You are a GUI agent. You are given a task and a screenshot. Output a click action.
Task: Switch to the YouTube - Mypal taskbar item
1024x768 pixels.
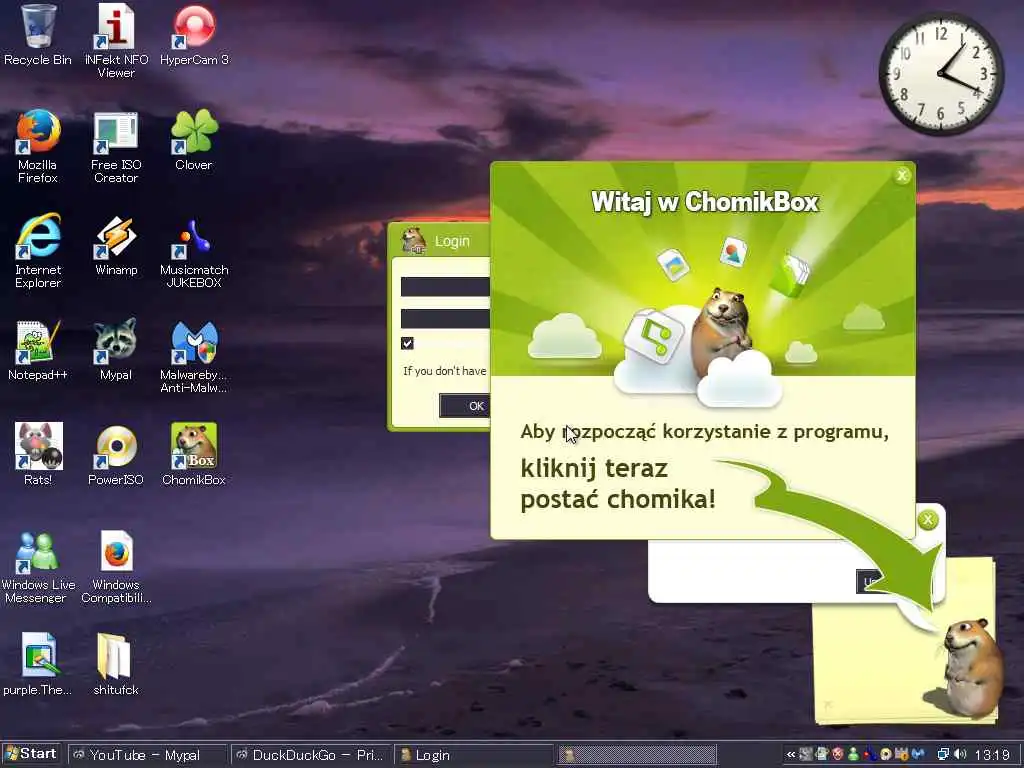pos(148,755)
